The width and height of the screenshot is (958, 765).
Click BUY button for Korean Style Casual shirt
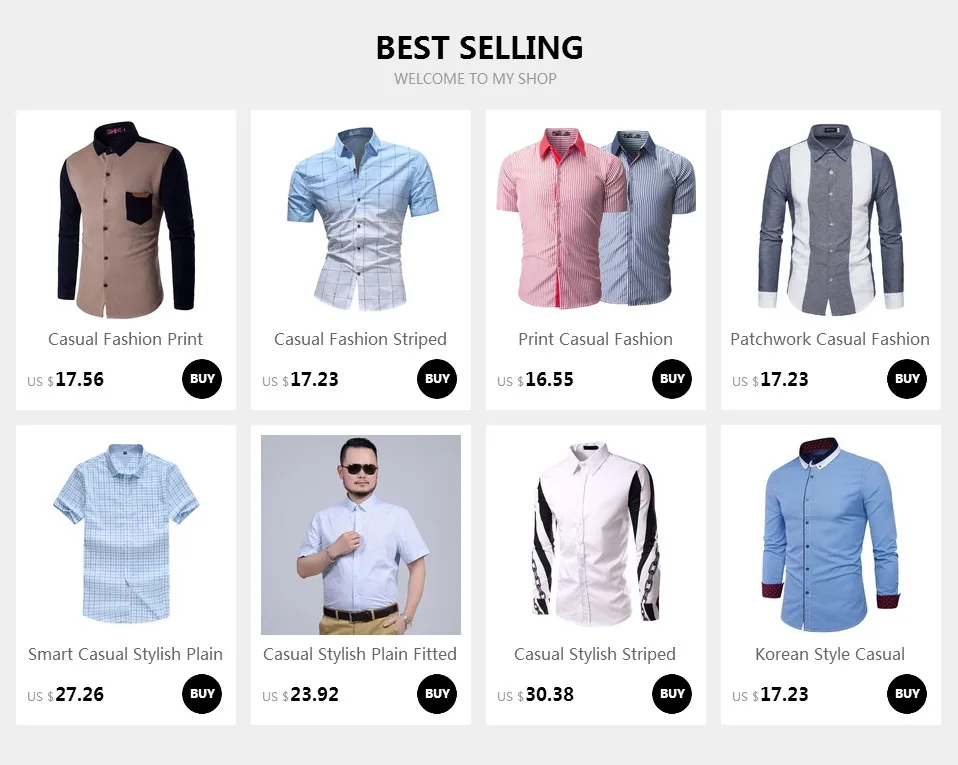[907, 694]
